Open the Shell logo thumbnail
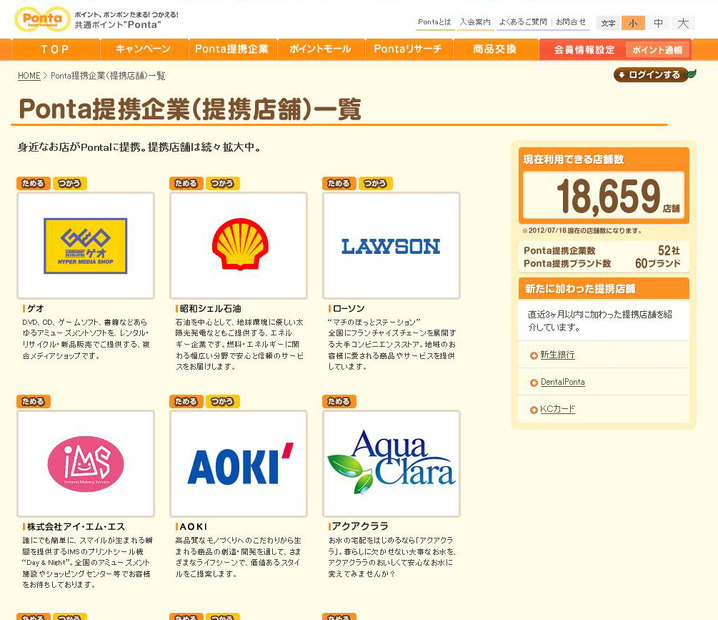The height and width of the screenshot is (620, 718). point(239,246)
